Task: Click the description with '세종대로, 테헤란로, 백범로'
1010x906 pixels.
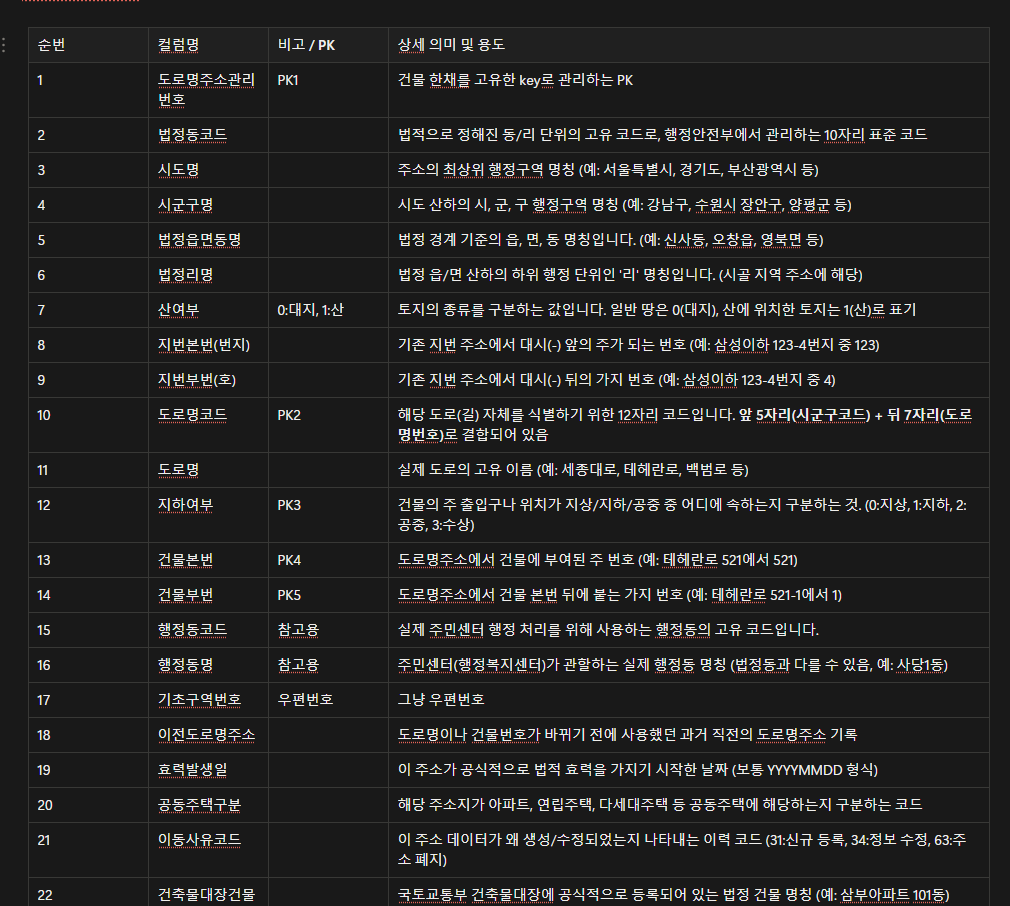Action: 689,470
